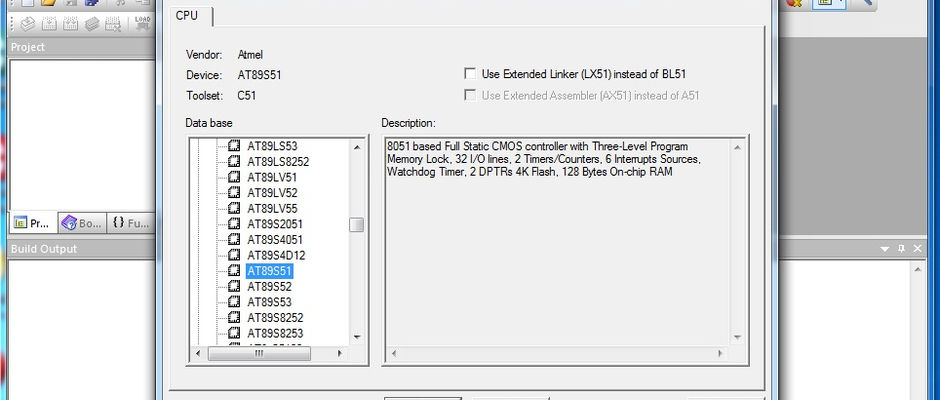
Task: Click the Description box scroll-right arrow
Action: (721, 354)
